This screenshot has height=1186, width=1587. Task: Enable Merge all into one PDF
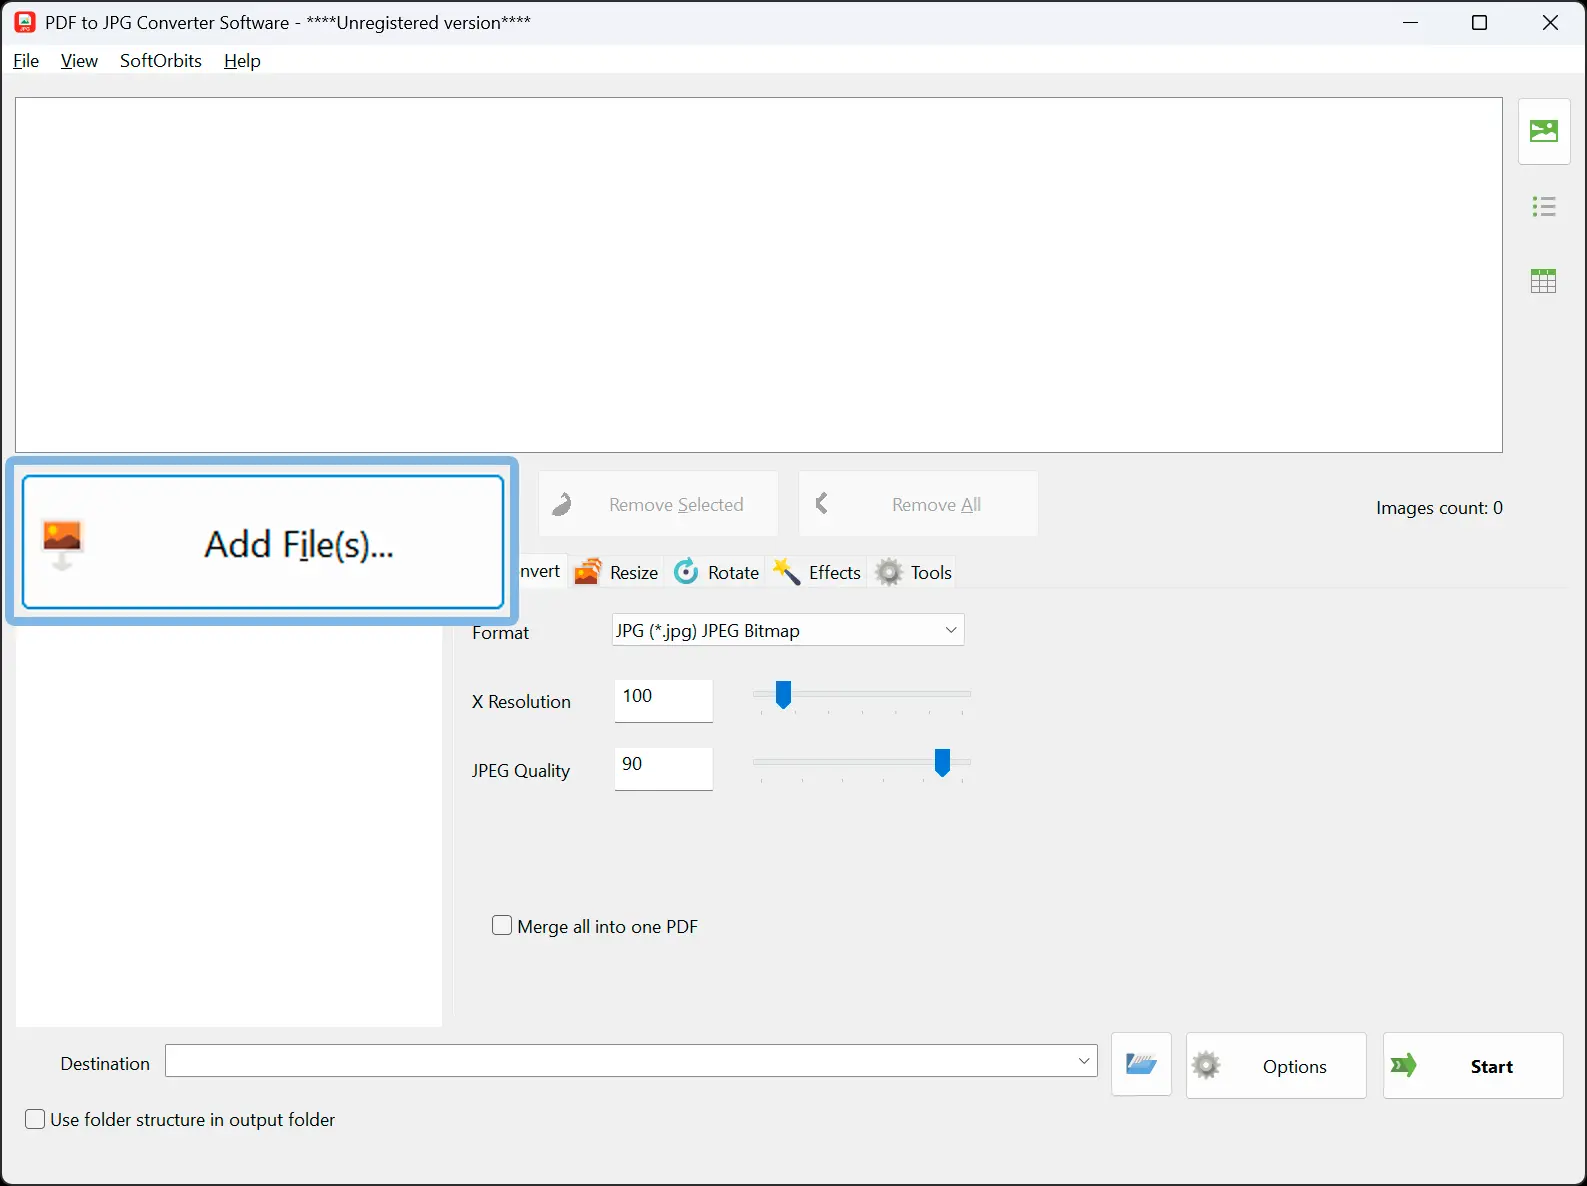pos(502,926)
